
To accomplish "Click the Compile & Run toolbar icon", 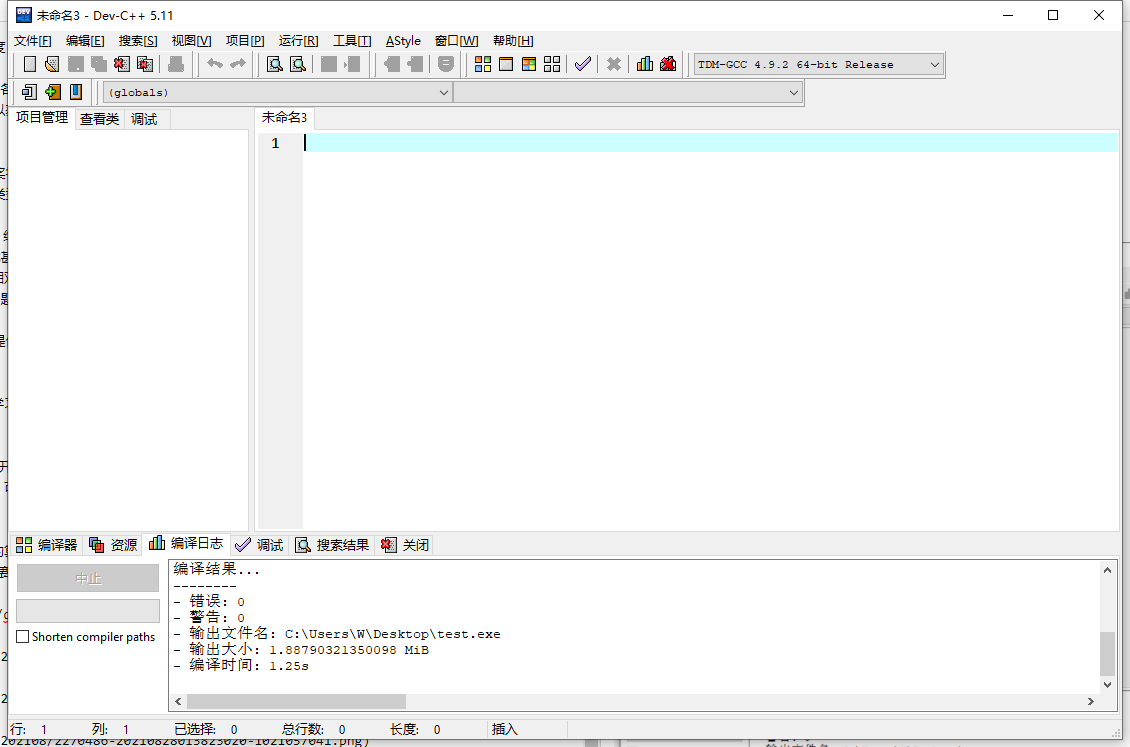I will (x=529, y=64).
